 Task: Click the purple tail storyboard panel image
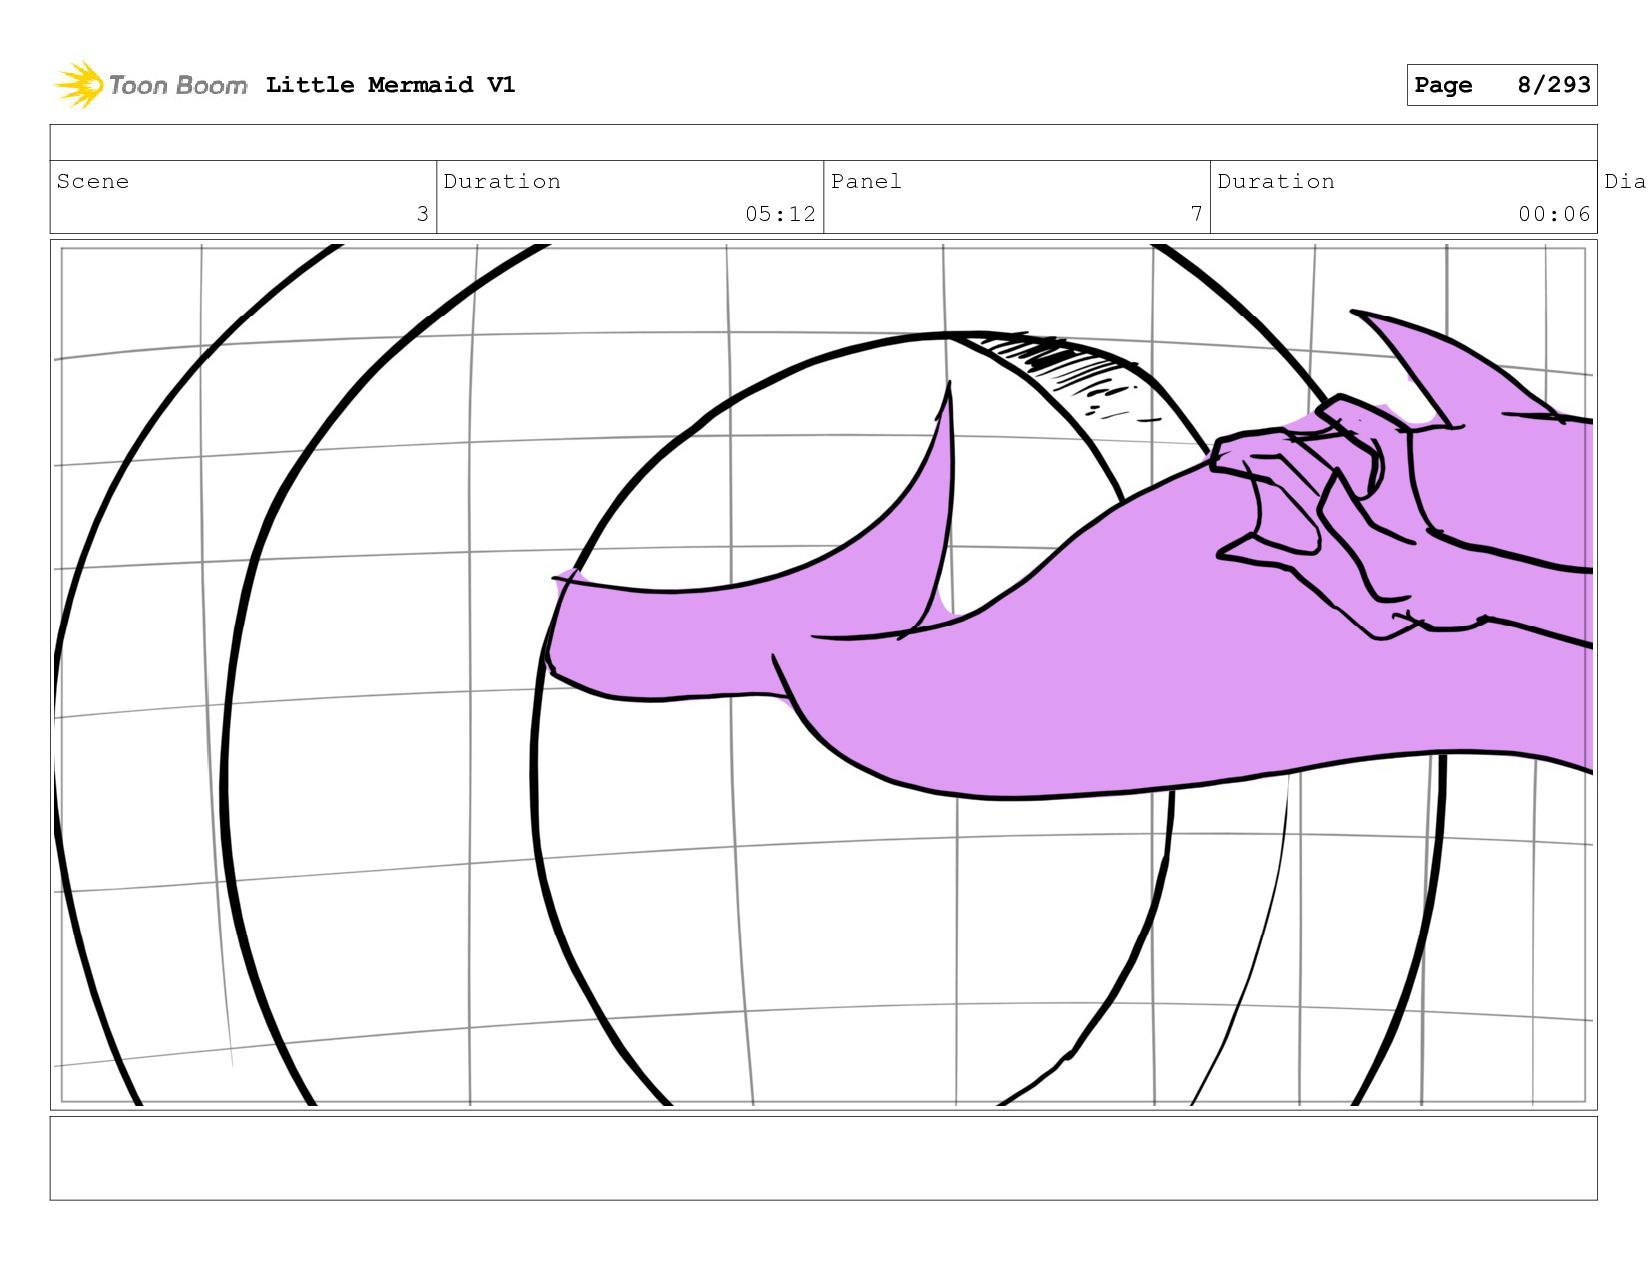click(823, 675)
